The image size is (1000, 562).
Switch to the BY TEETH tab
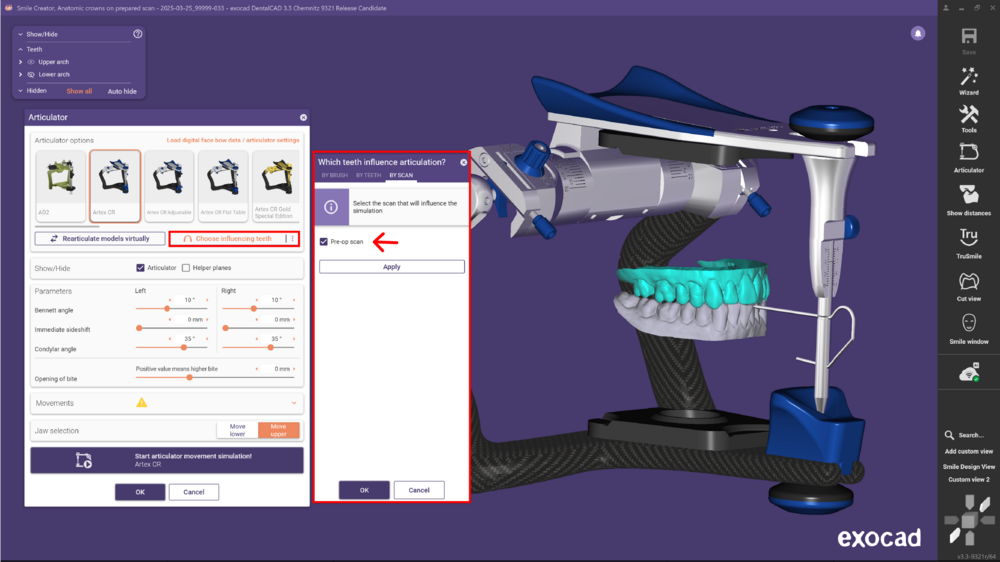point(368,175)
